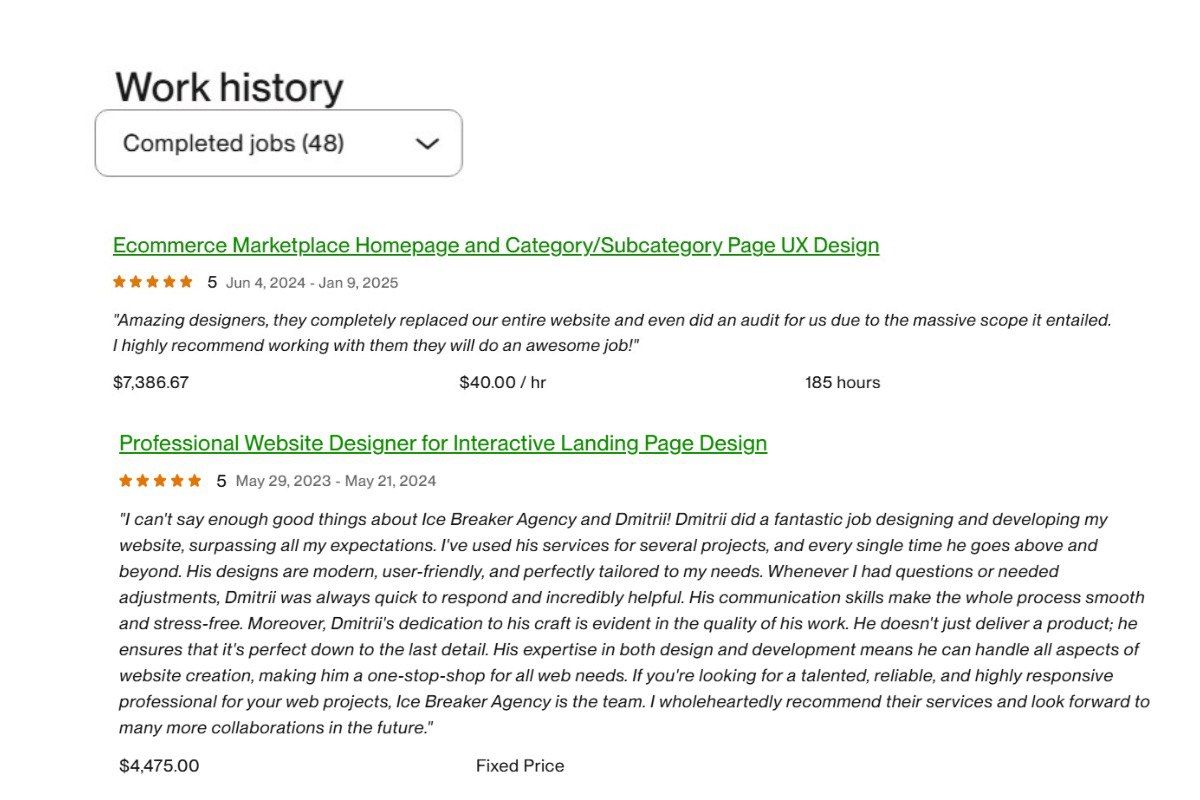Click the dropdown chevron arrow icon
This screenshot has height=800, width=1200.
pos(427,144)
